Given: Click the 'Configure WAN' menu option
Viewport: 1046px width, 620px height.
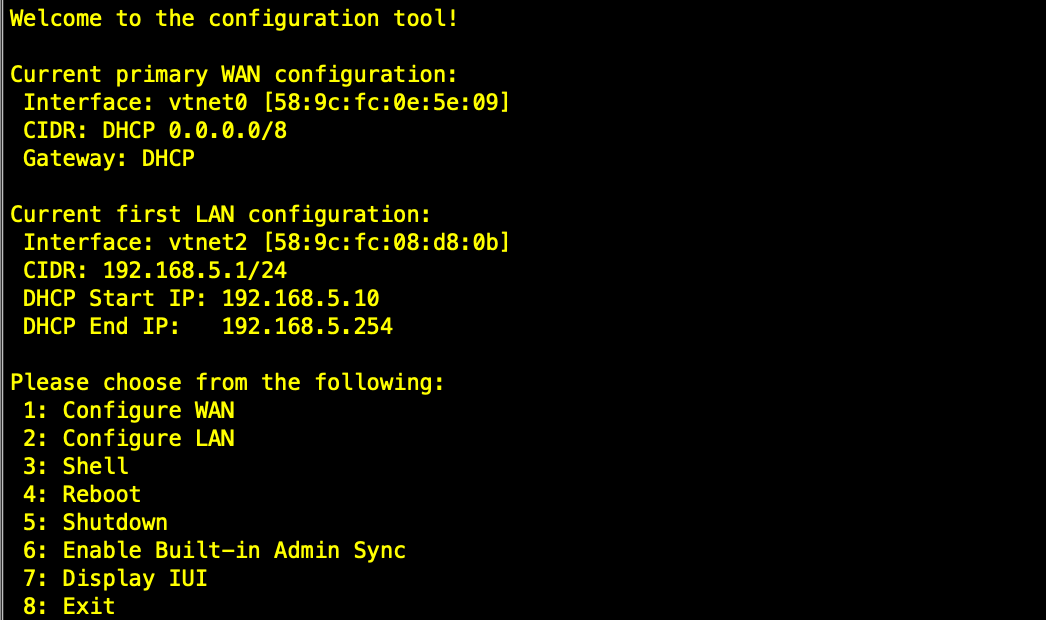Looking at the screenshot, I should [x=148, y=410].
